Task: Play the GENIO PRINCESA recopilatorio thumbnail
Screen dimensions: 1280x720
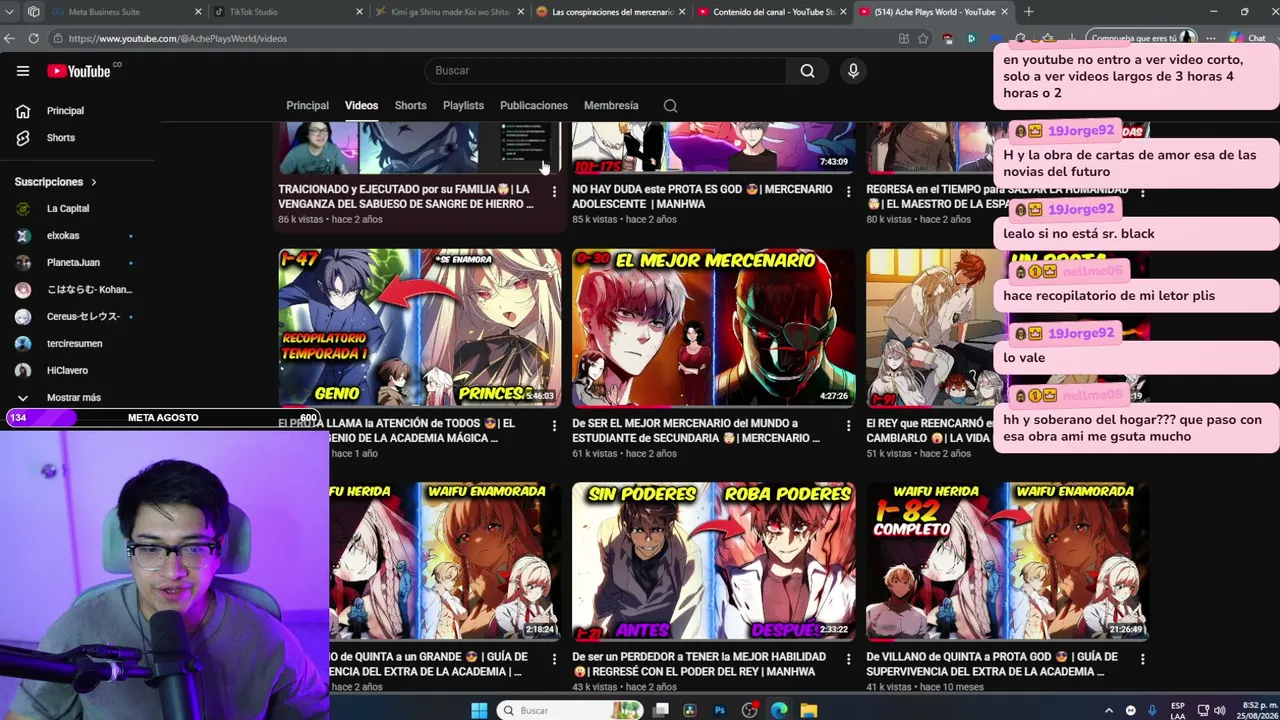Action: (x=420, y=328)
